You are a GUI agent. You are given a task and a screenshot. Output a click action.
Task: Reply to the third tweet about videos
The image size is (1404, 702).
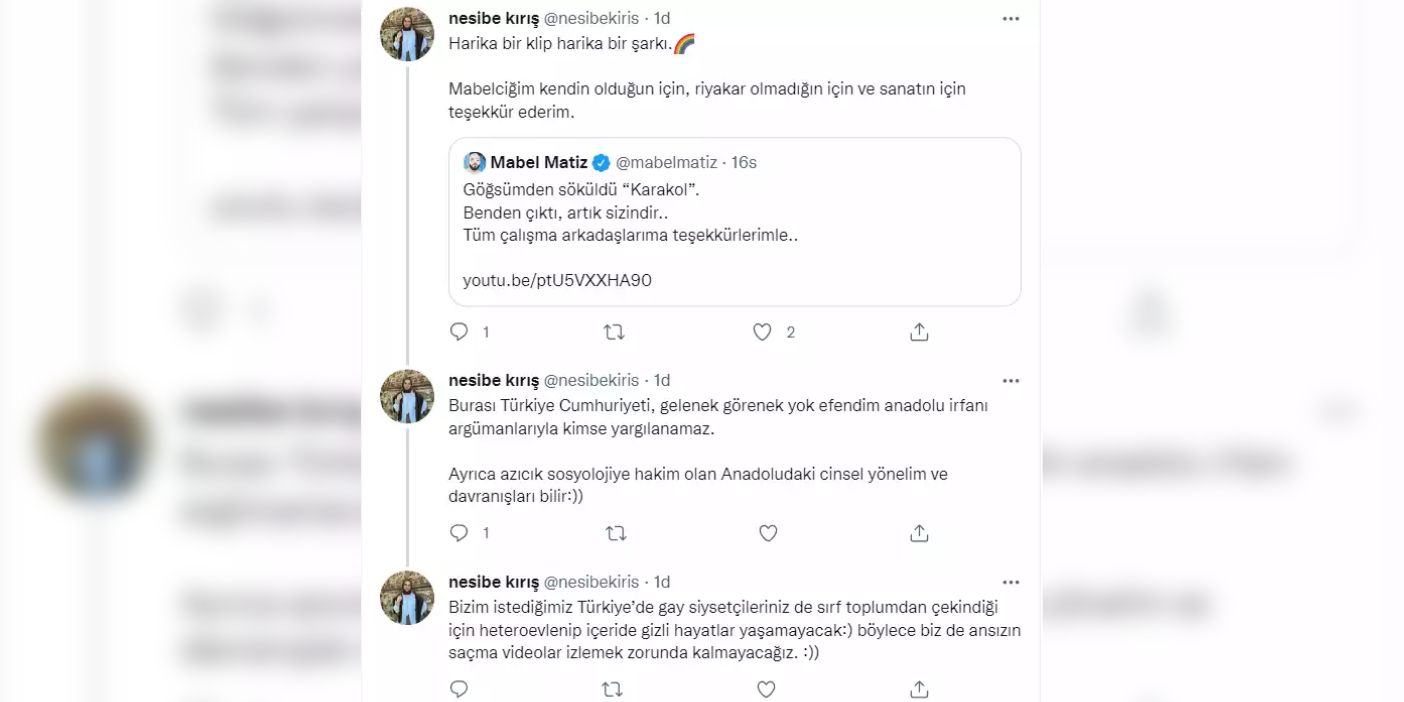[459, 689]
